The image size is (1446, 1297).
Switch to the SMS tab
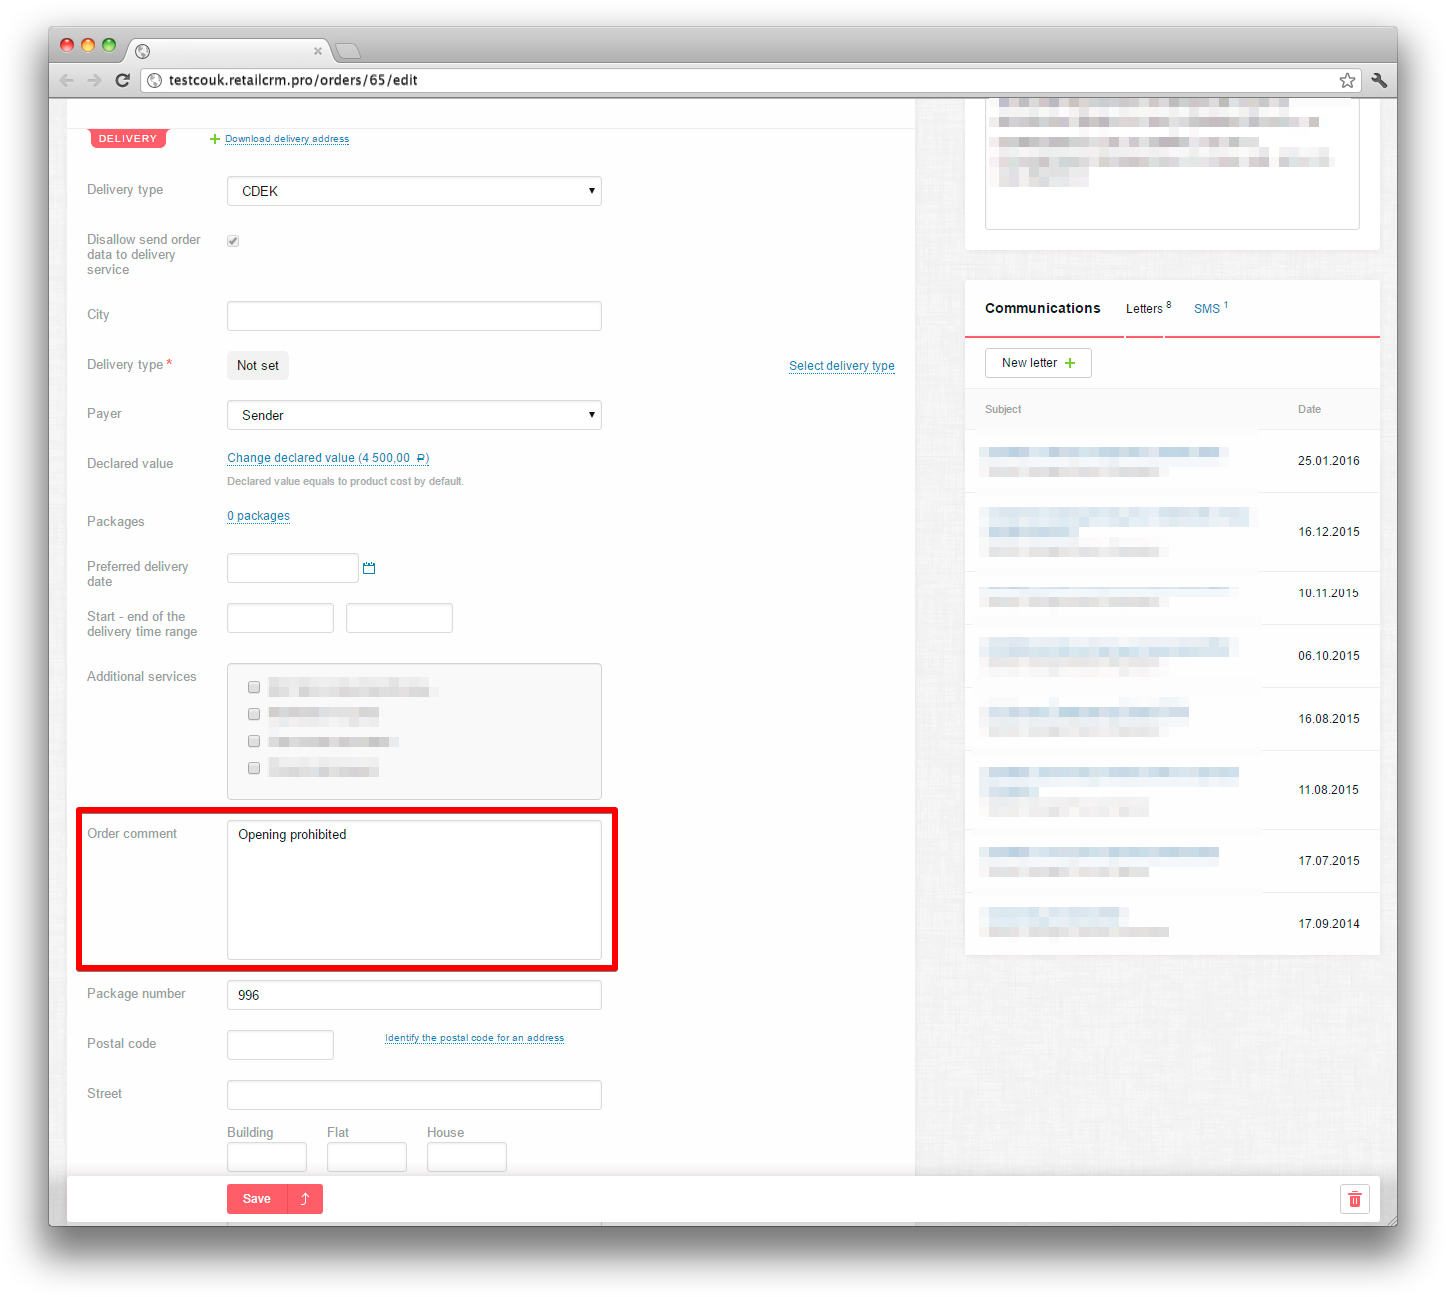click(1210, 308)
